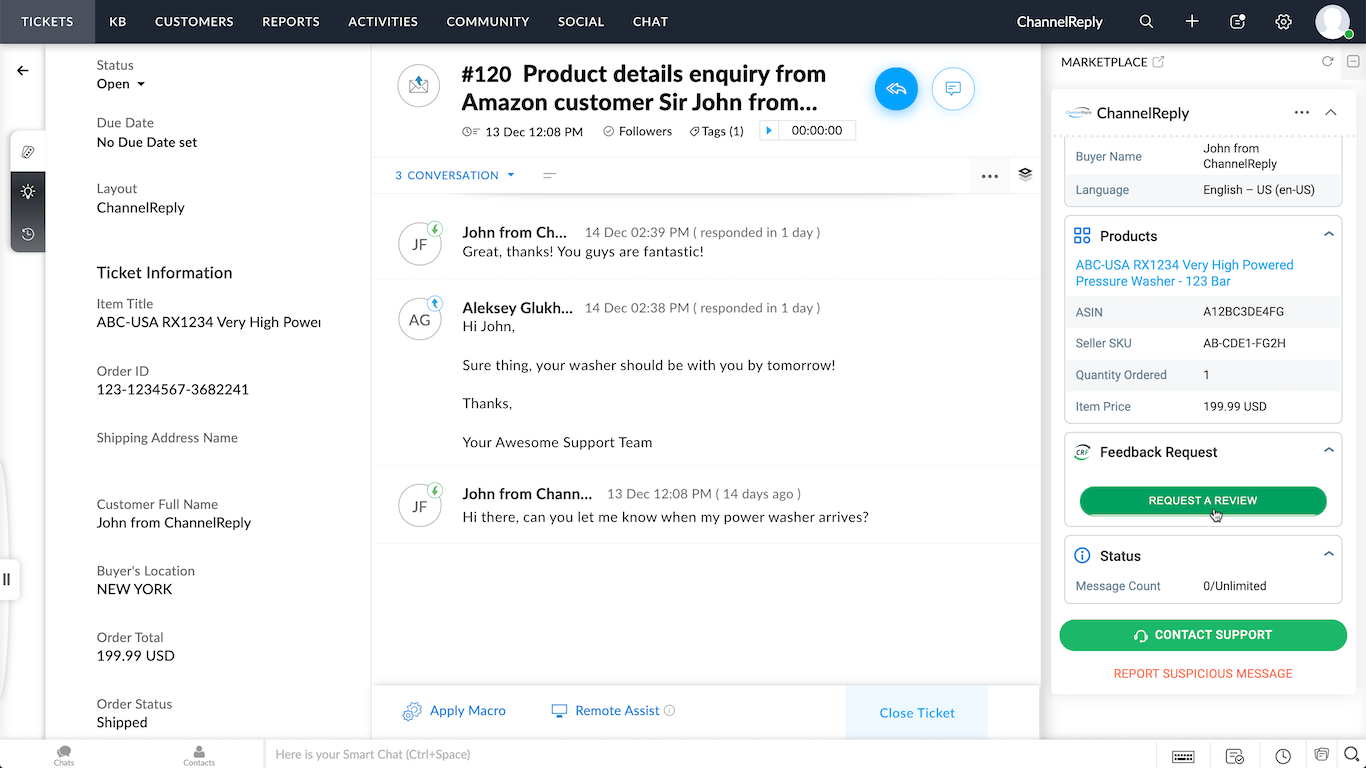This screenshot has height=768, width=1366.
Task: Open the Chat tab
Action: point(650,21)
